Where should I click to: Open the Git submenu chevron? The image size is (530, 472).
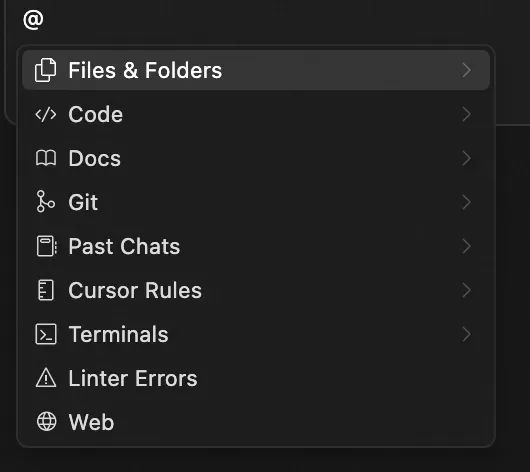466,202
